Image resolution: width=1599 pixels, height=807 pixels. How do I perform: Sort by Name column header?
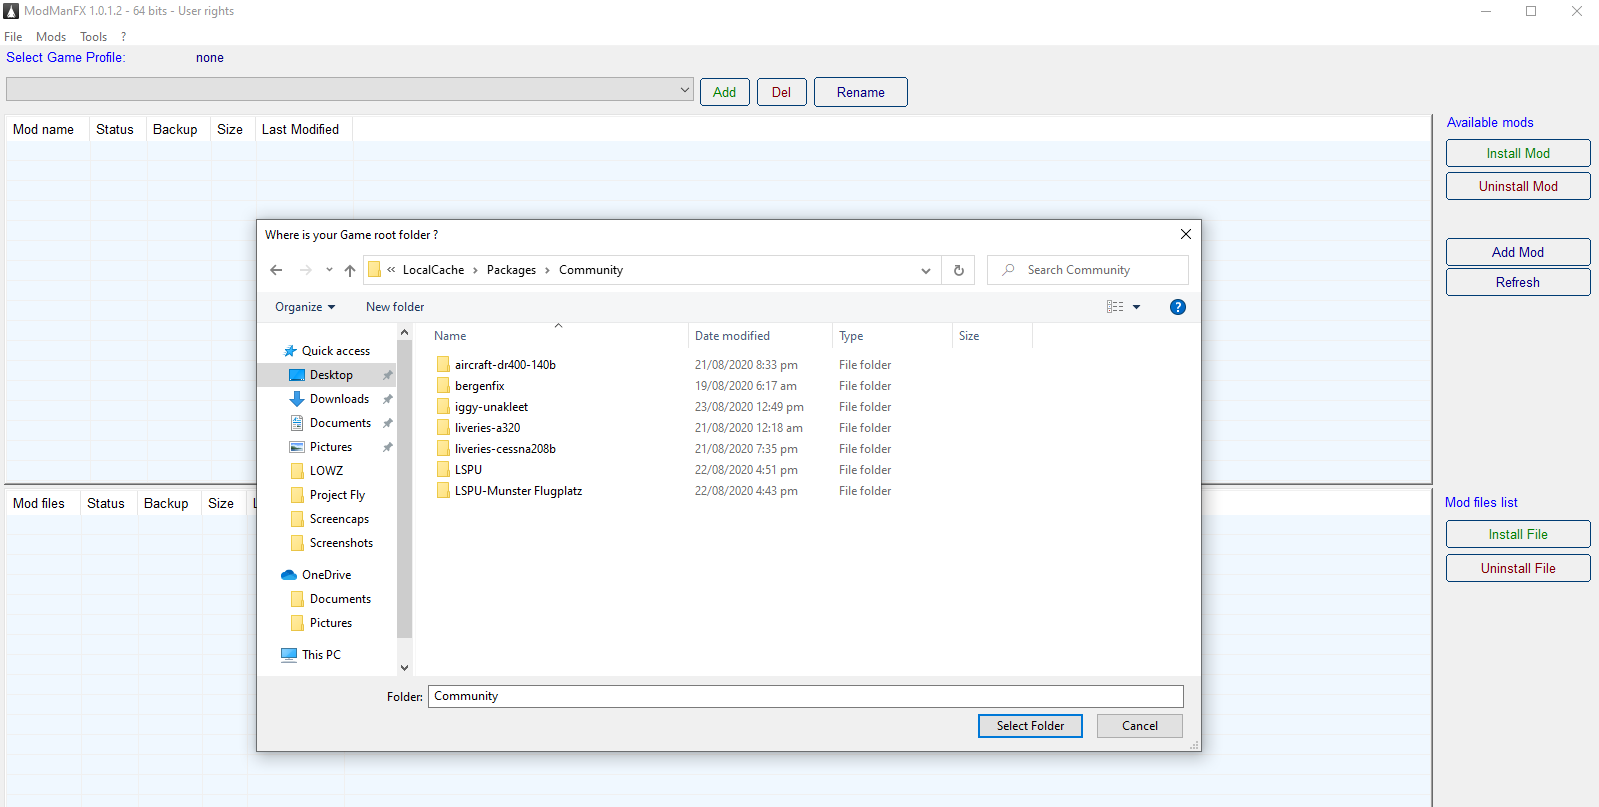[x=557, y=336]
